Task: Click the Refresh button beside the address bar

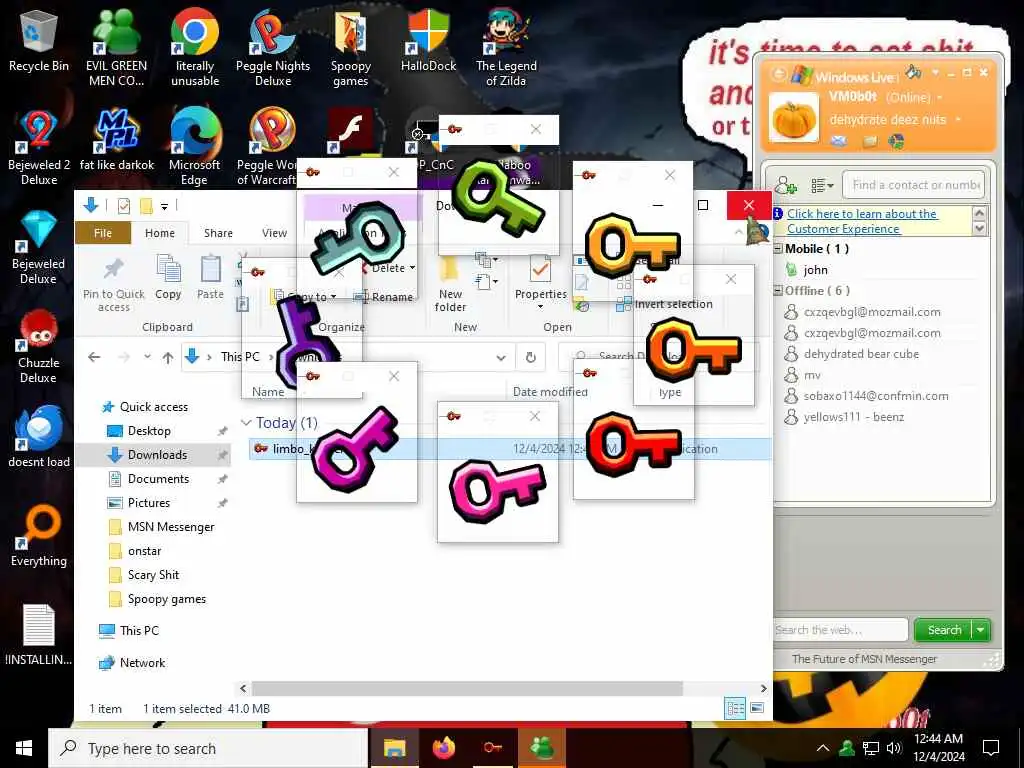Action: click(x=531, y=357)
